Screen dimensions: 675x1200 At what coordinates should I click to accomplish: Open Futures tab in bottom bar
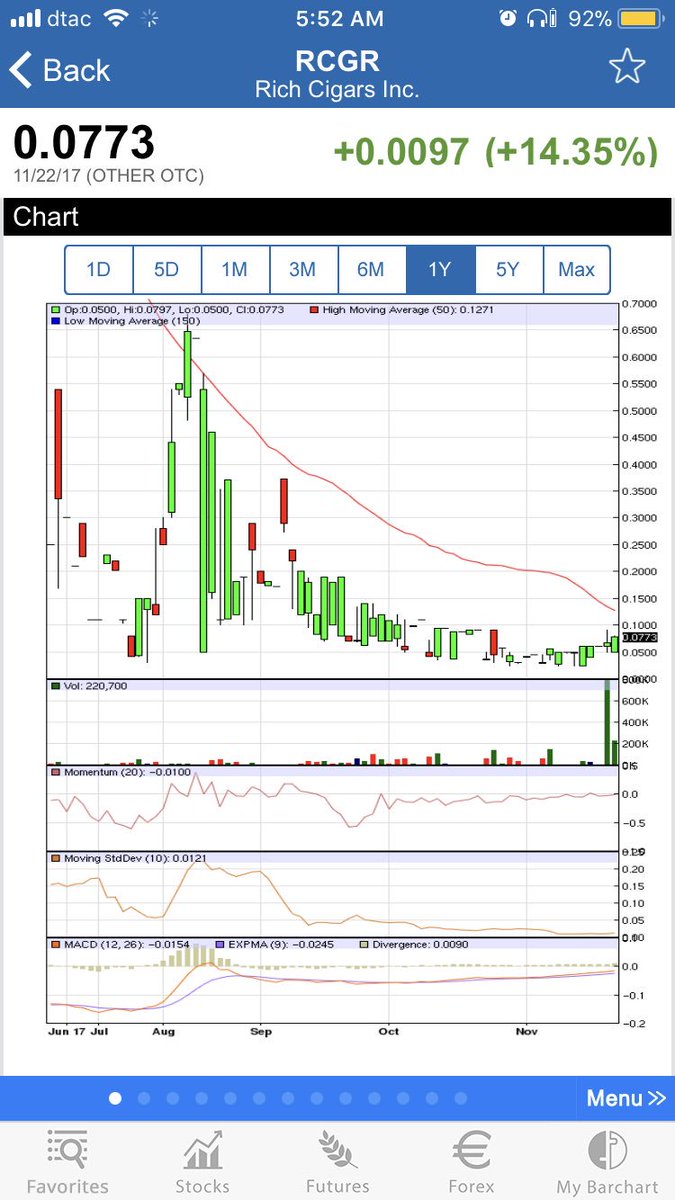(337, 1160)
